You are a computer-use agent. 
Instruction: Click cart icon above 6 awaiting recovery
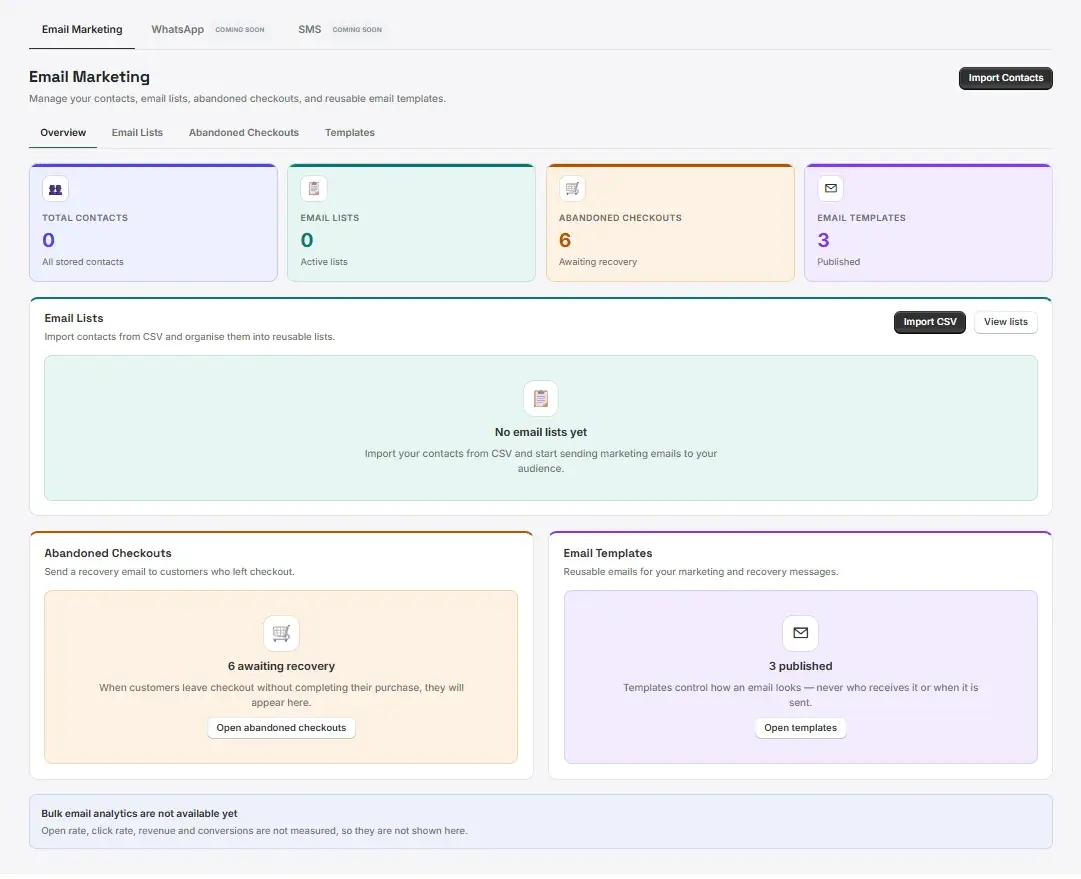pyautogui.click(x=281, y=635)
